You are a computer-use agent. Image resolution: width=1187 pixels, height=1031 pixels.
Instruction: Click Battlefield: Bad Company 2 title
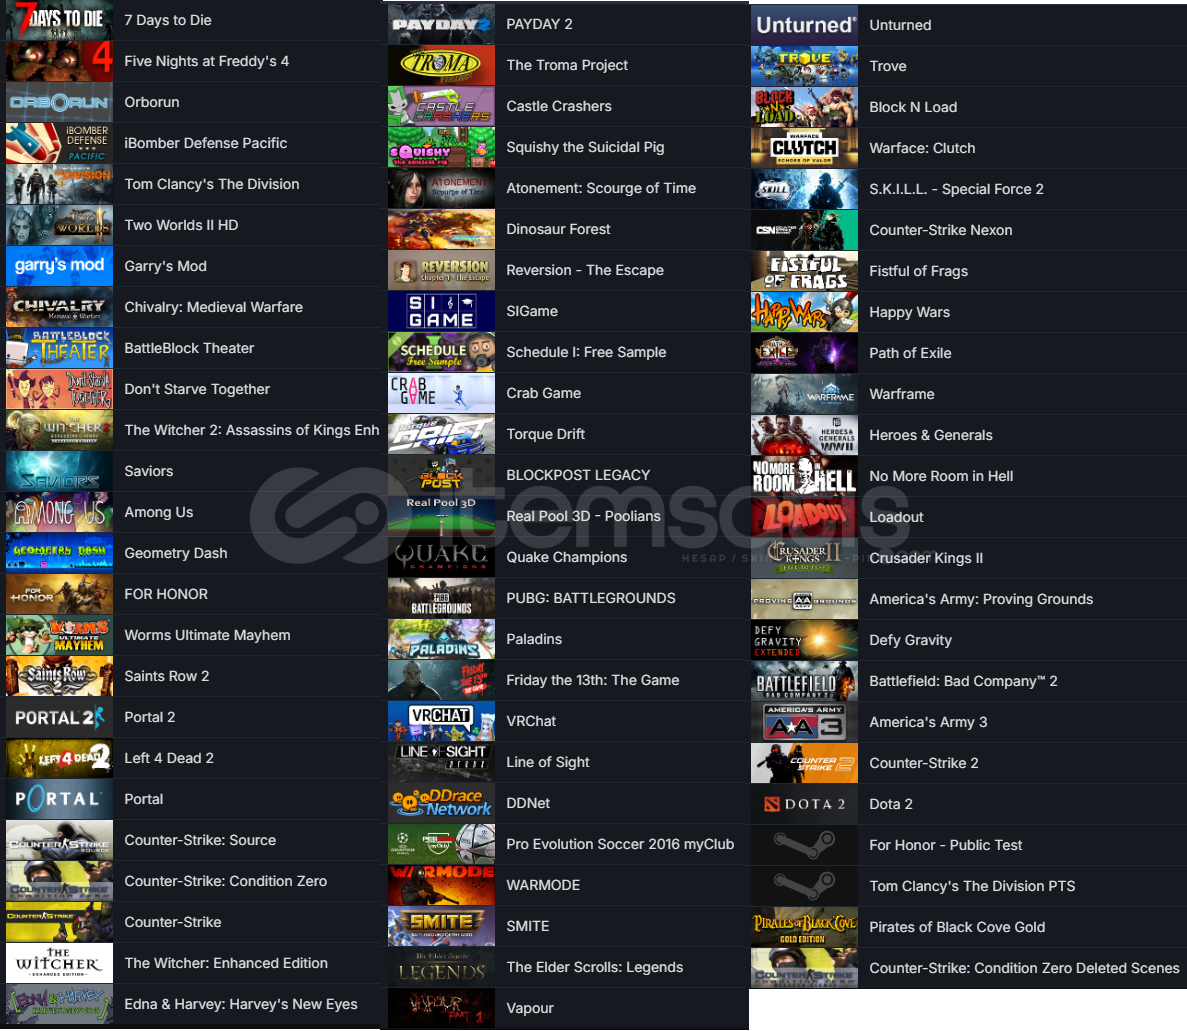tap(964, 681)
